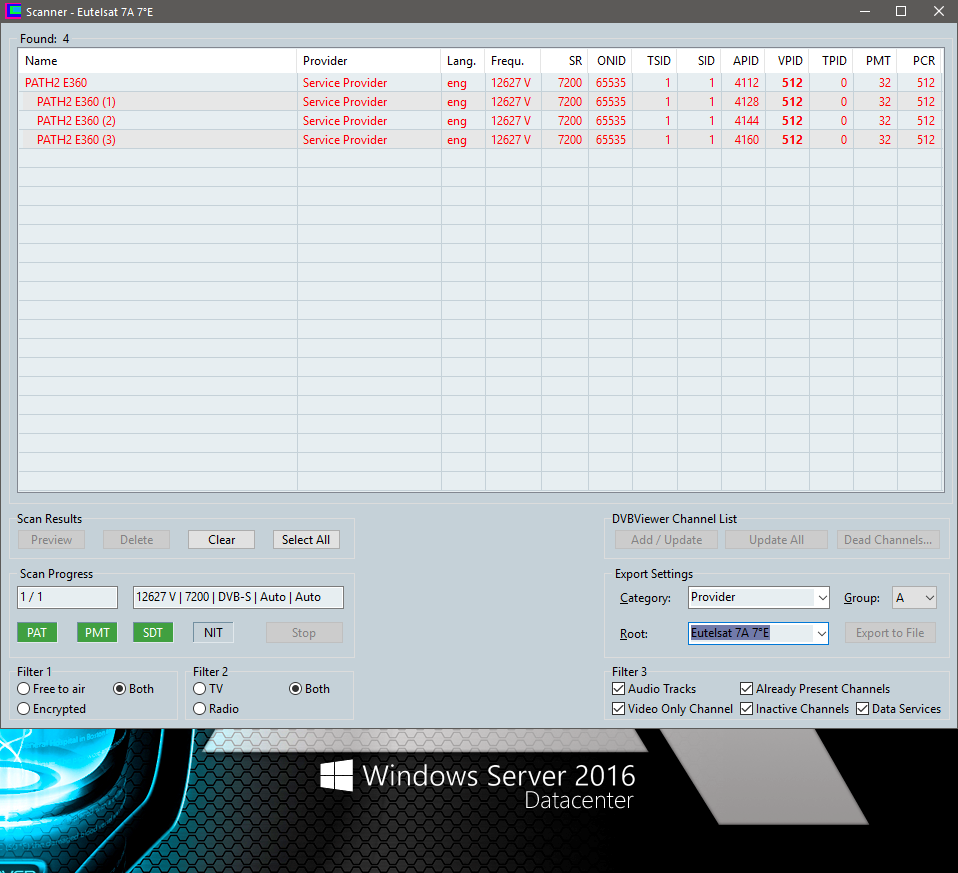Click the Delete button
The image size is (958, 873).
click(136, 540)
